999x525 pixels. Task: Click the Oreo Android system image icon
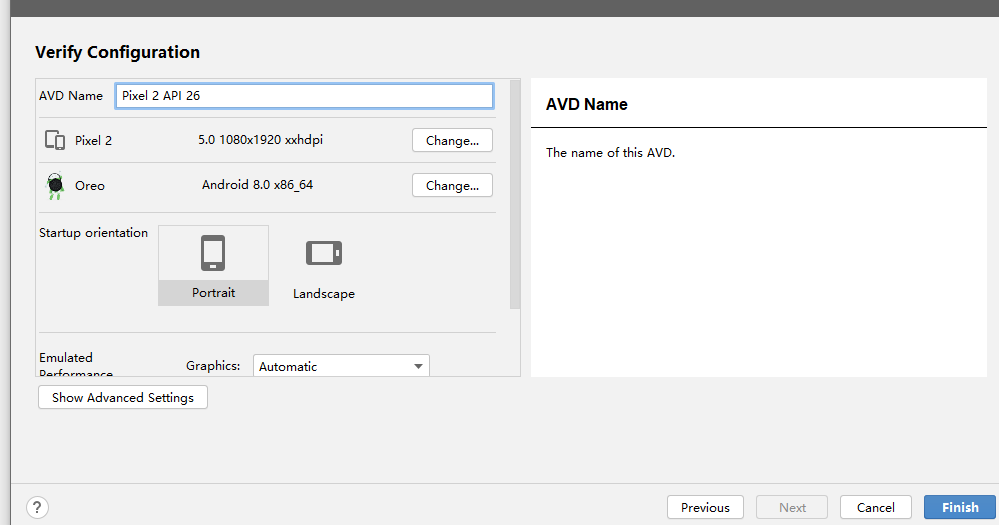point(55,186)
